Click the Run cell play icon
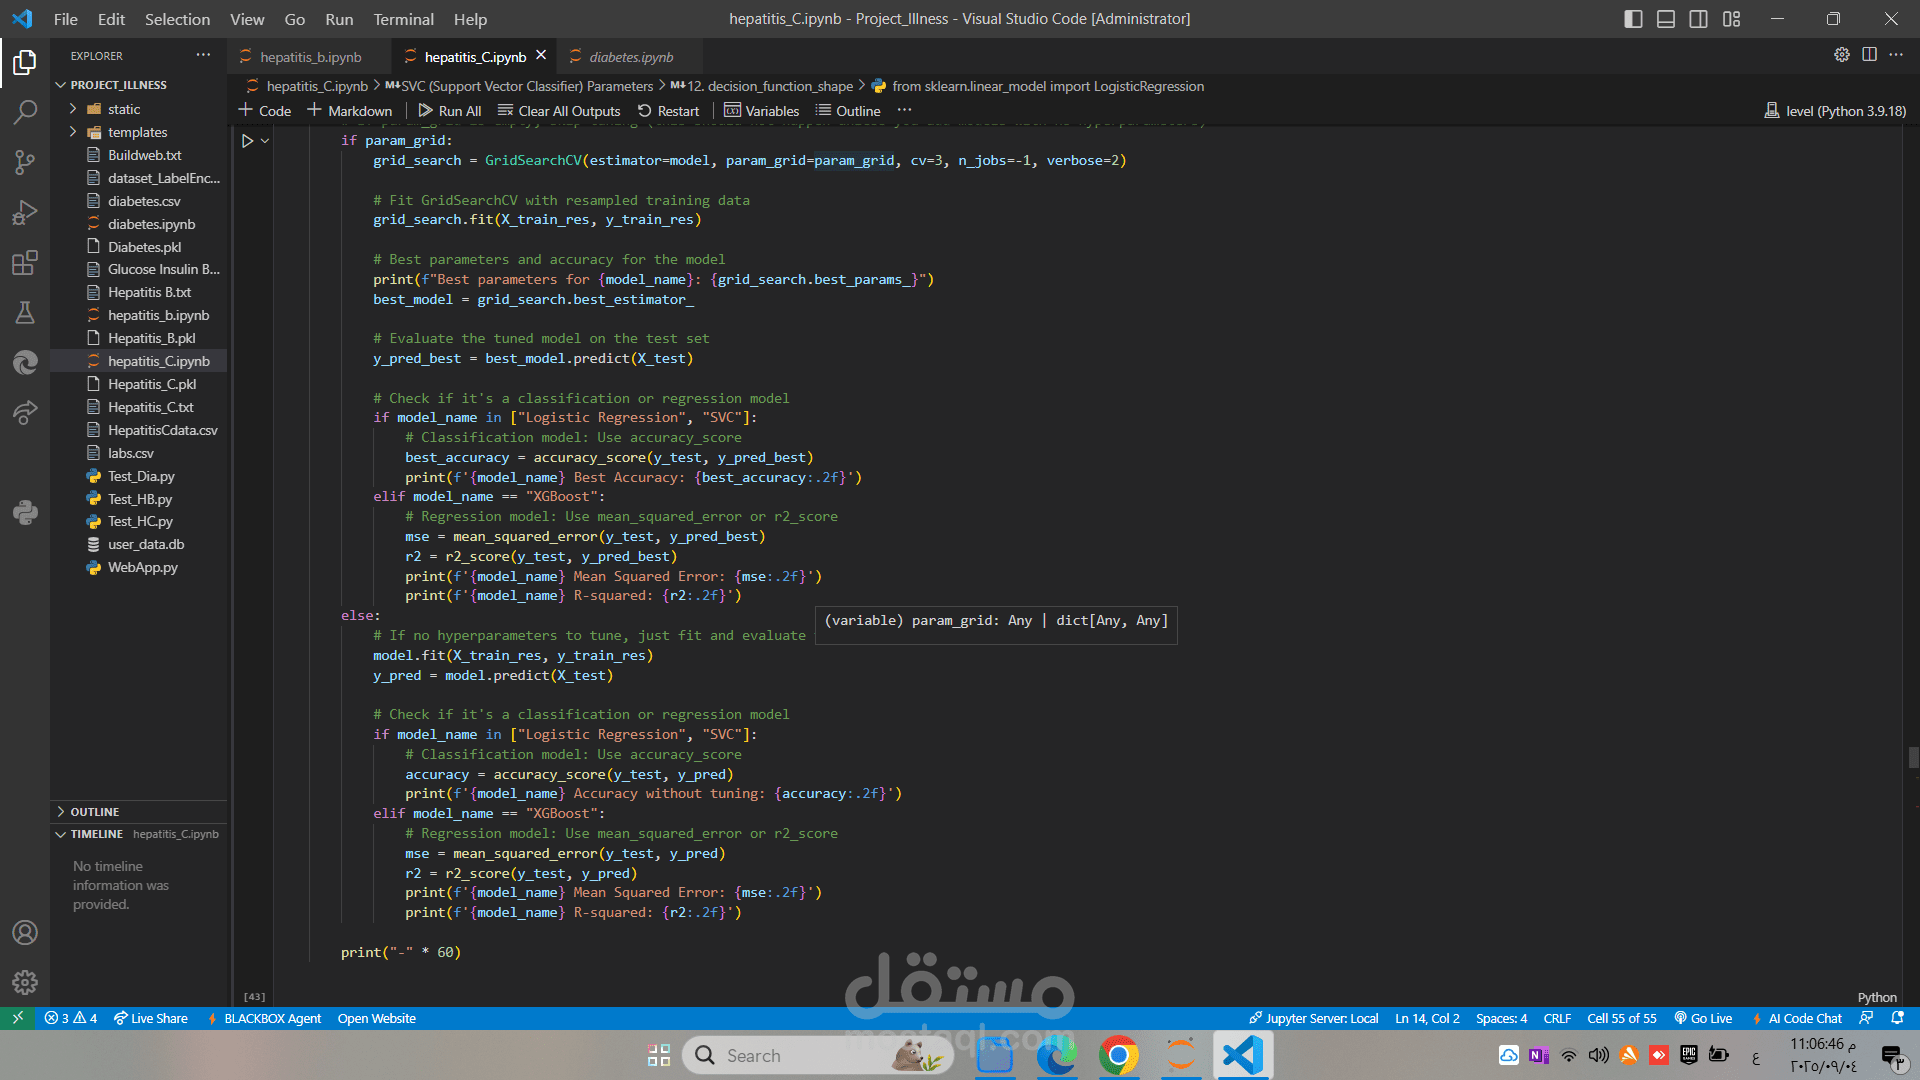1920x1080 pixels. (247, 141)
